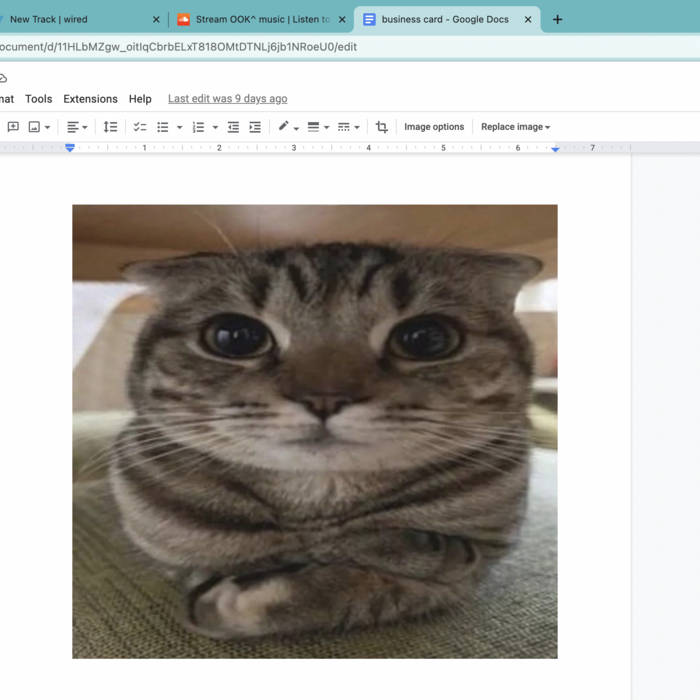Click the insert image icon
This screenshot has width=700, height=700.
pos(35,127)
